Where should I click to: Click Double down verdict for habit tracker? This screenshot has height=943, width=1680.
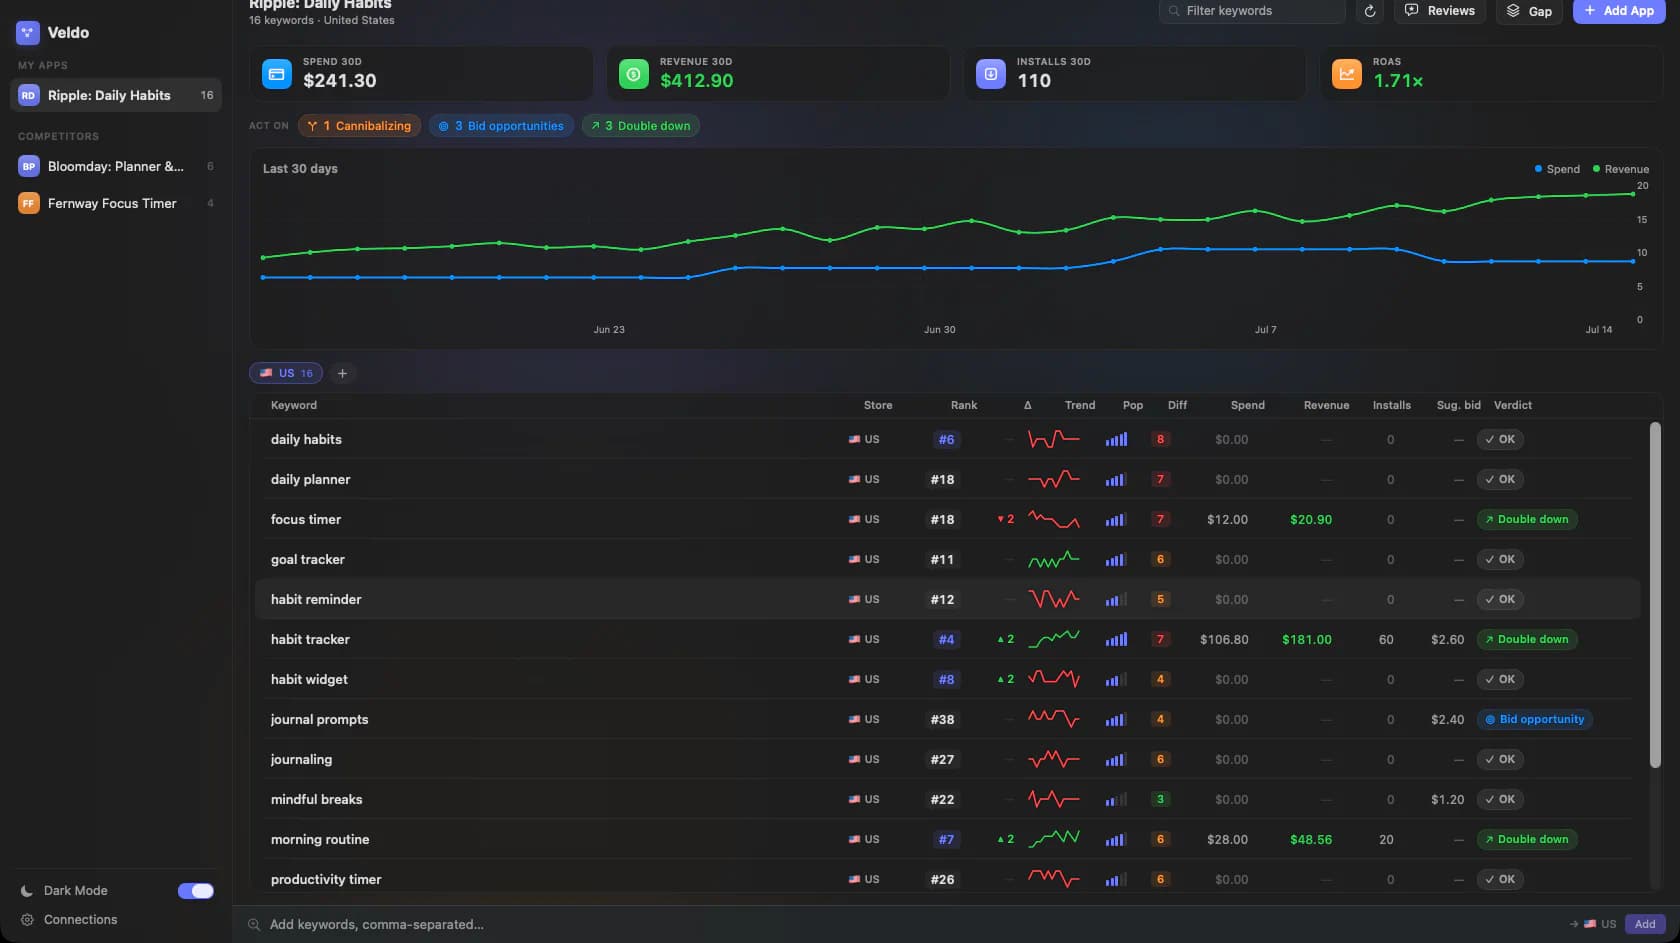[x=1527, y=639]
